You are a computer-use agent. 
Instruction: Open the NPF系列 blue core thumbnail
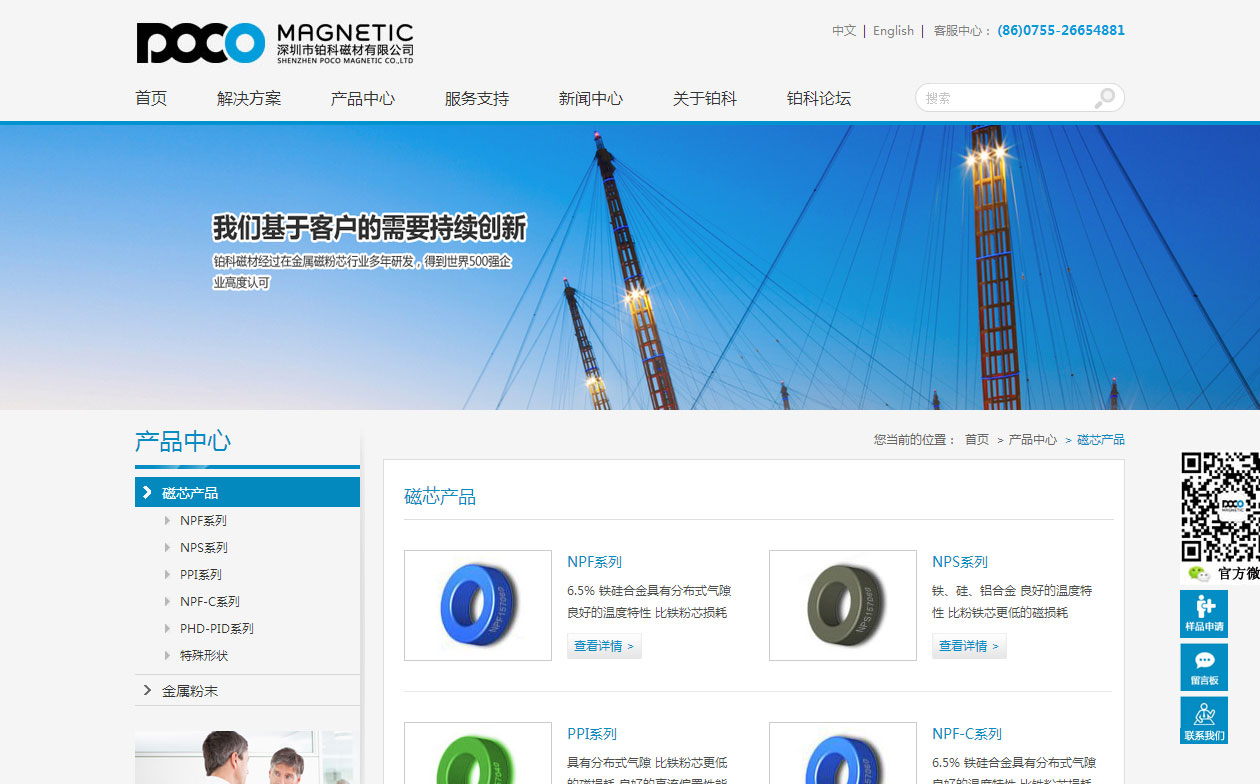click(x=478, y=605)
